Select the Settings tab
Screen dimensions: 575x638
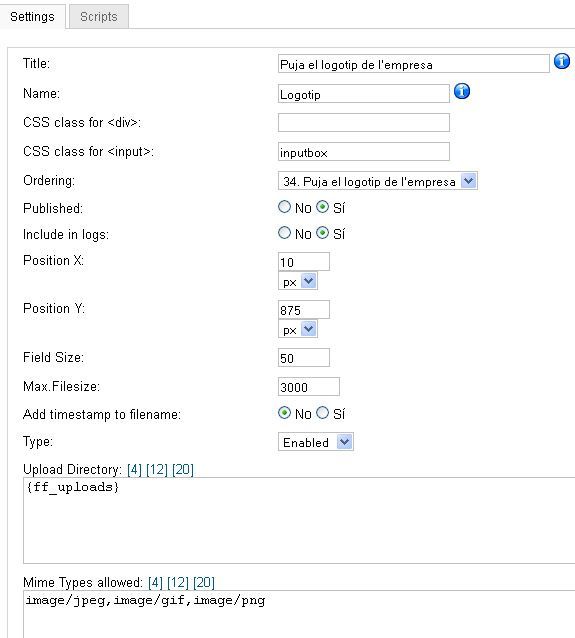[x=33, y=17]
